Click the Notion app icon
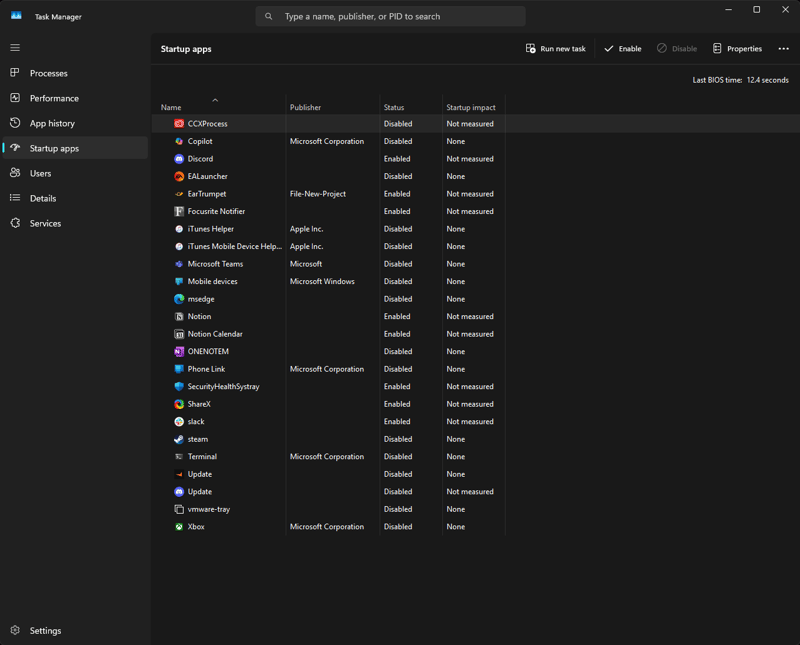This screenshot has width=800, height=645. coord(179,316)
